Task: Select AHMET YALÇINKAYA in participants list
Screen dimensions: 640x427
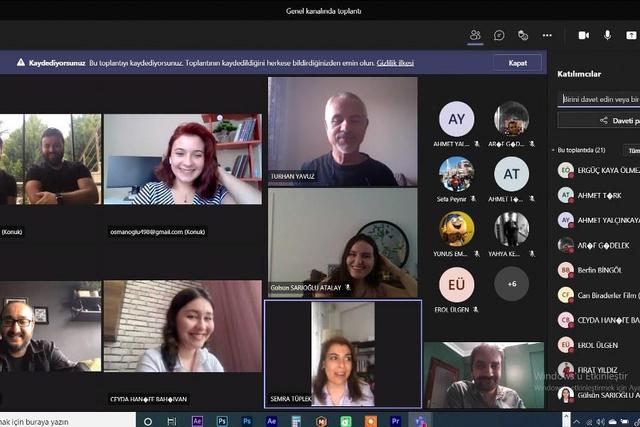Action: 599,220
